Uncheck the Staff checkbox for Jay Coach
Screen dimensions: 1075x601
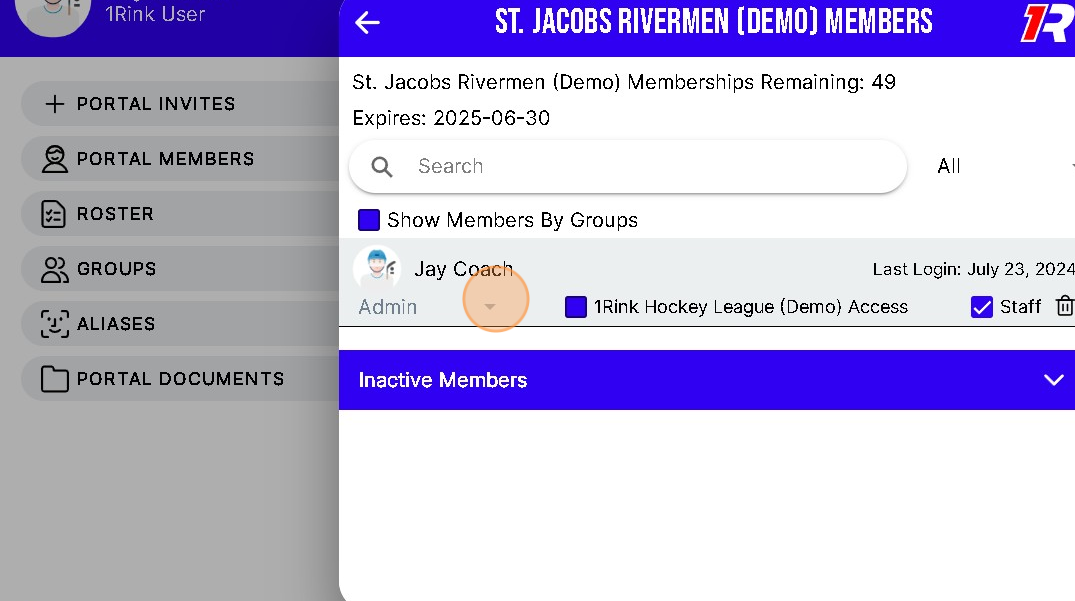[982, 307]
